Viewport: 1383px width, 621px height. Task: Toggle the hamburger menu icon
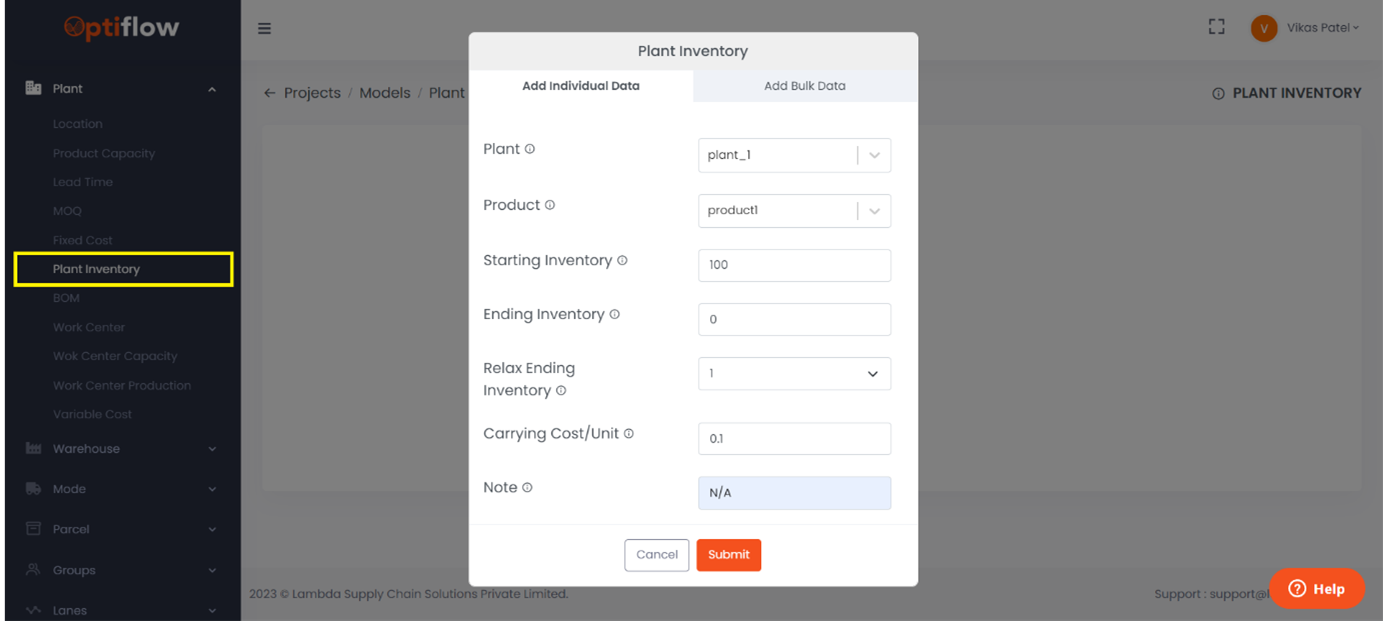[x=264, y=28]
